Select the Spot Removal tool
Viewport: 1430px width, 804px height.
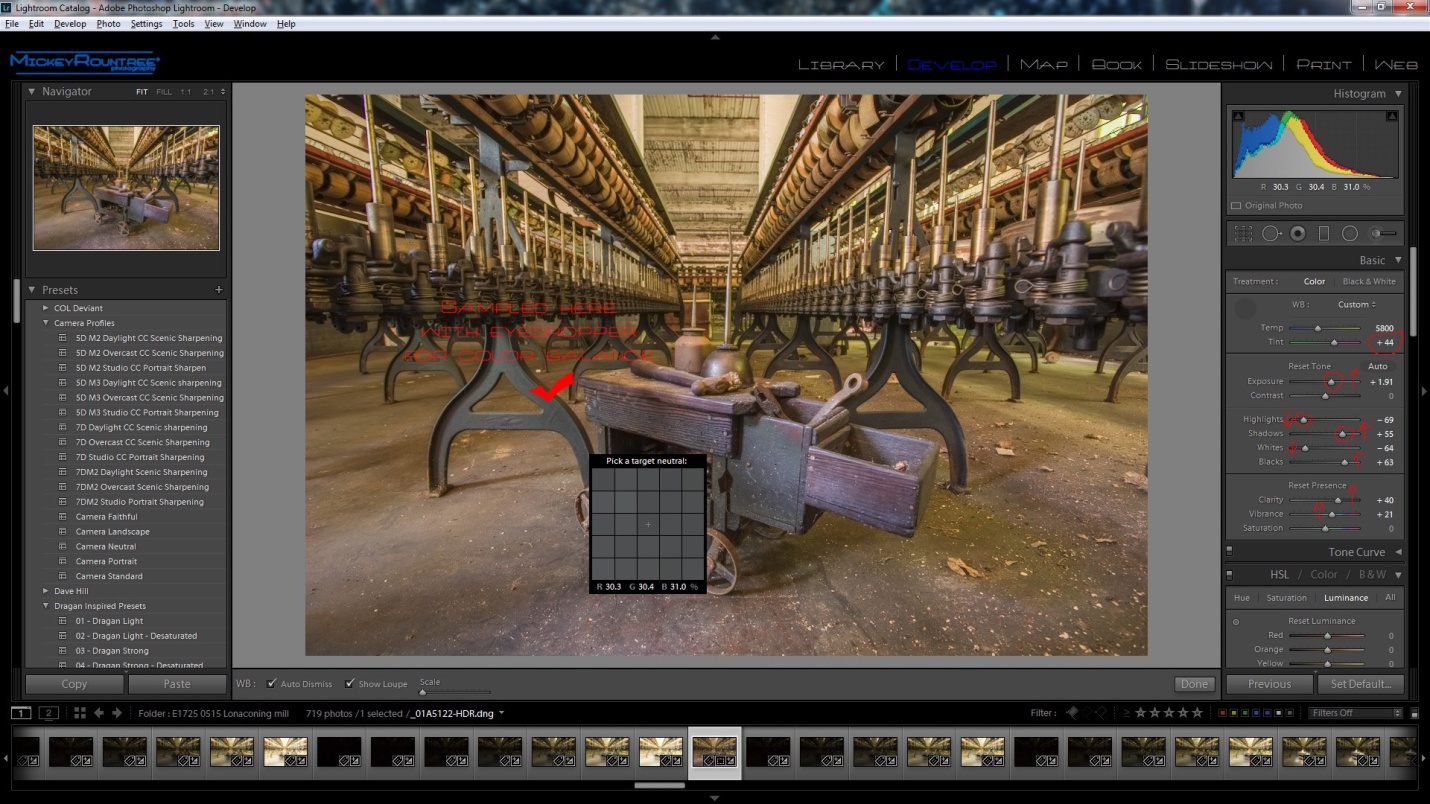1271,233
